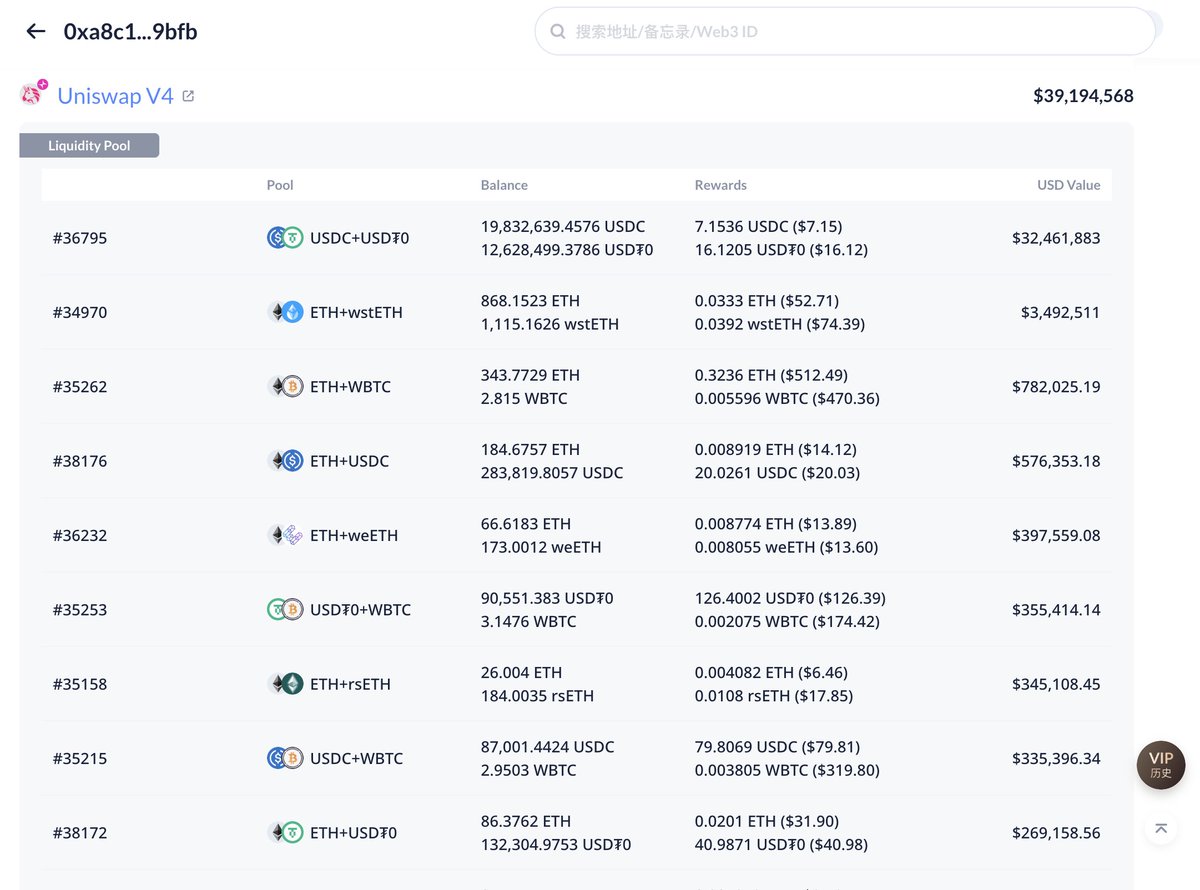Click the balance 19,832,639.4576 USDC
This screenshot has width=1200, height=890.
click(563, 226)
